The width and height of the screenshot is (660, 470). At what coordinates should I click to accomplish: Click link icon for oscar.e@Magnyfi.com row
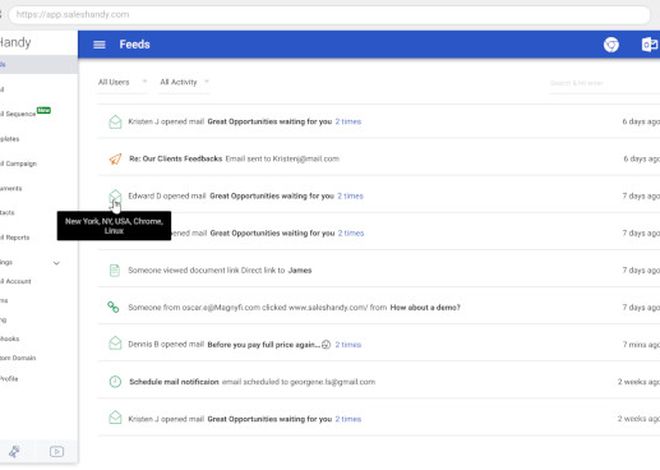point(113,307)
